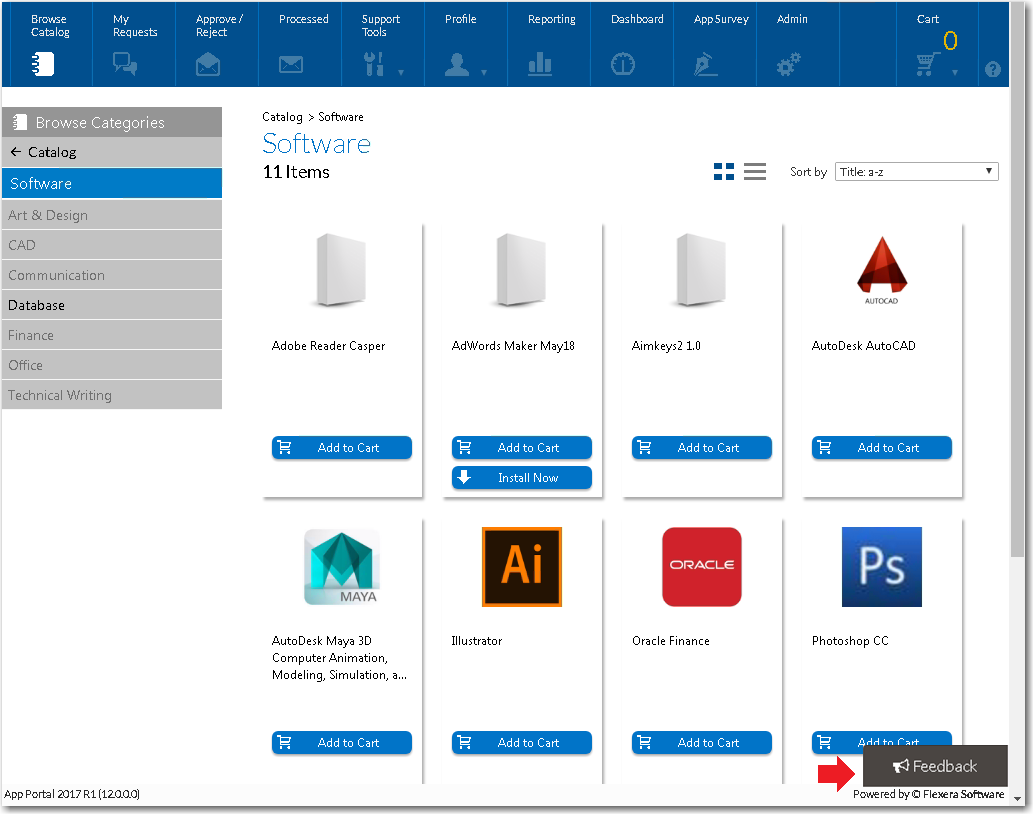Click the My Requests chat icon
The width and height of the screenshot is (1033, 814).
(125, 65)
